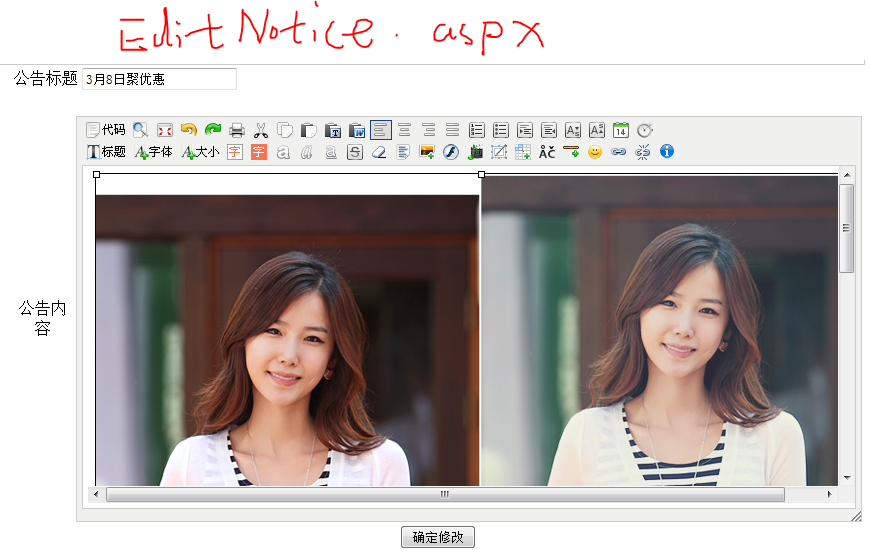
Task: Insert current date with calendar icon
Action: pos(621,130)
